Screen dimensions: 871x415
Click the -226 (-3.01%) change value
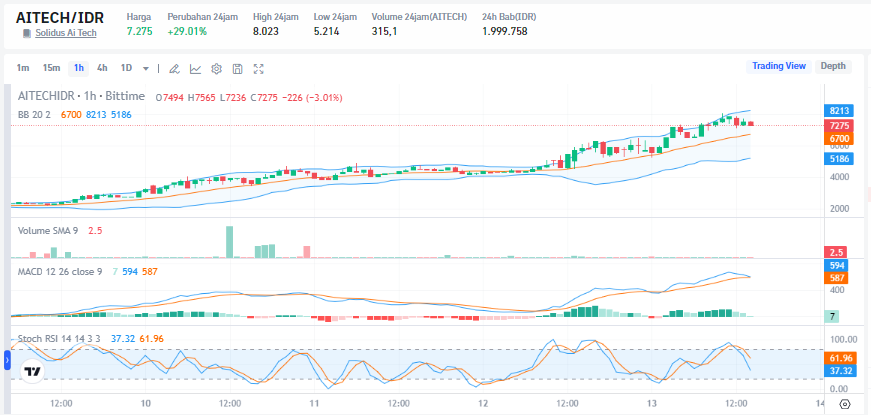[x=312, y=97]
